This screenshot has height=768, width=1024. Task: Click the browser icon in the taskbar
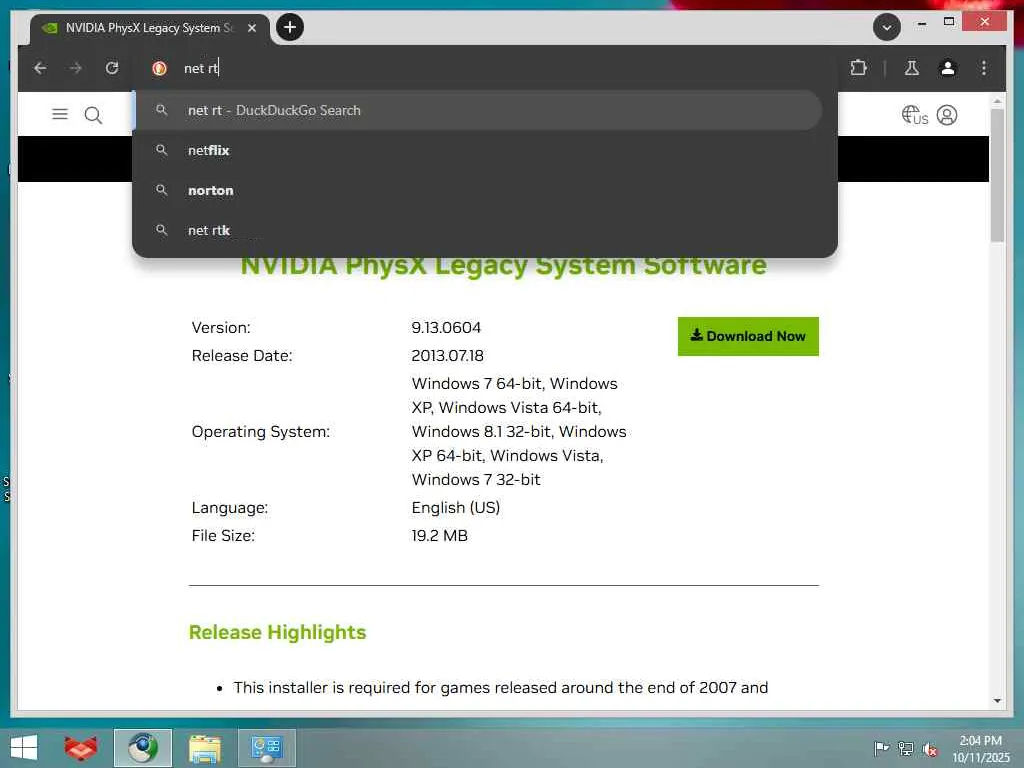[x=143, y=748]
